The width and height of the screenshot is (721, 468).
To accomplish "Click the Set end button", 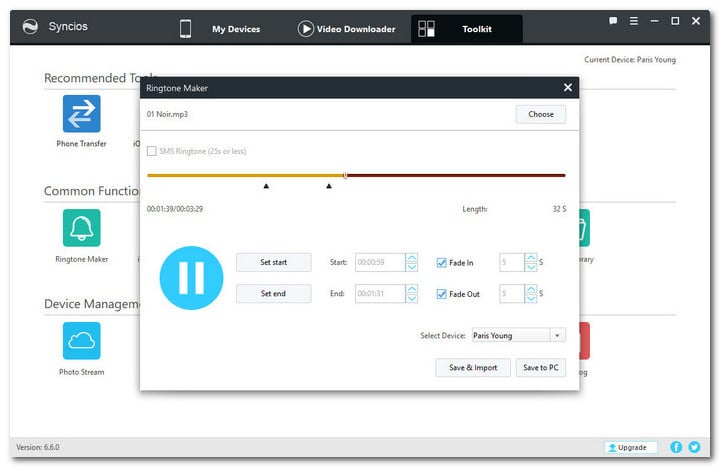I will pos(274,293).
